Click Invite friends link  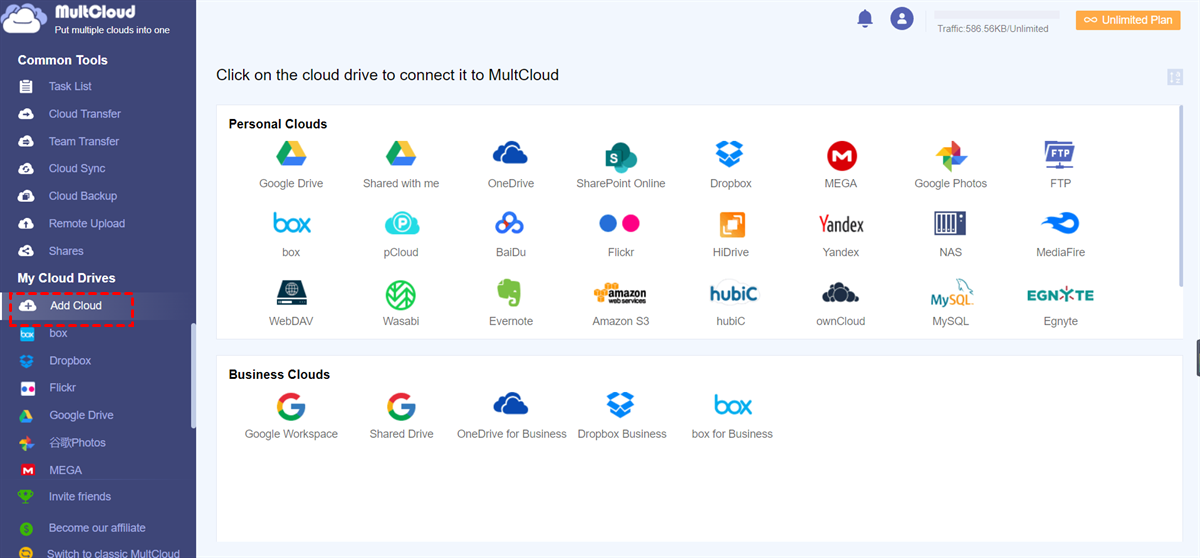[x=80, y=497]
